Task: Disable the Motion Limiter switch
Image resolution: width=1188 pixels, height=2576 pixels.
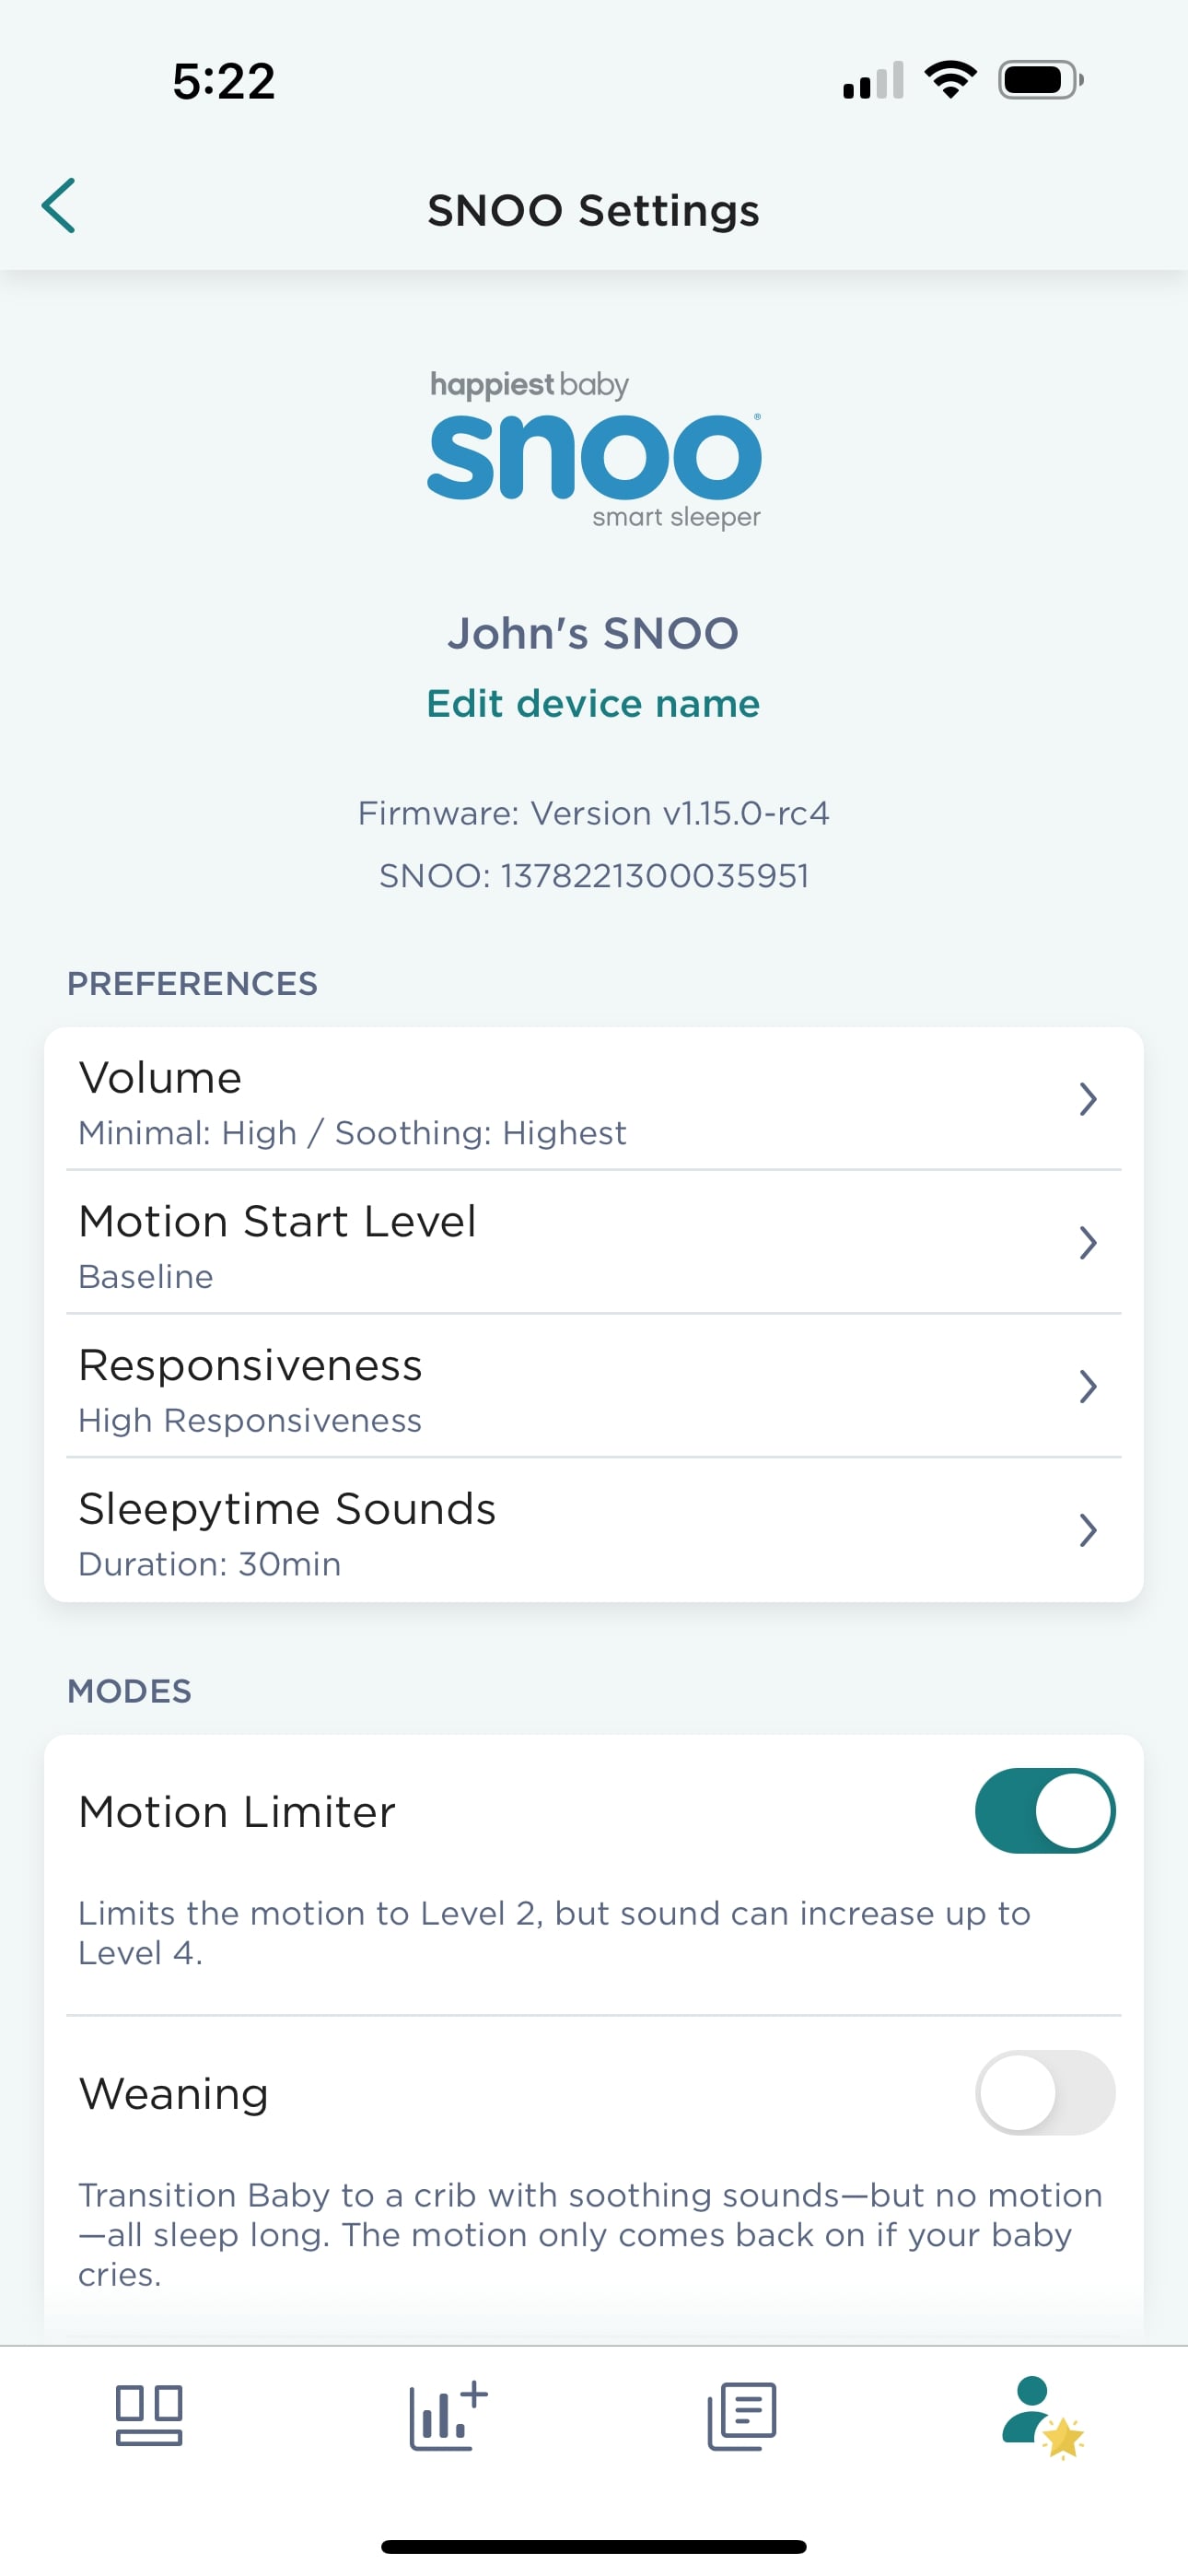Action: tap(1045, 1811)
